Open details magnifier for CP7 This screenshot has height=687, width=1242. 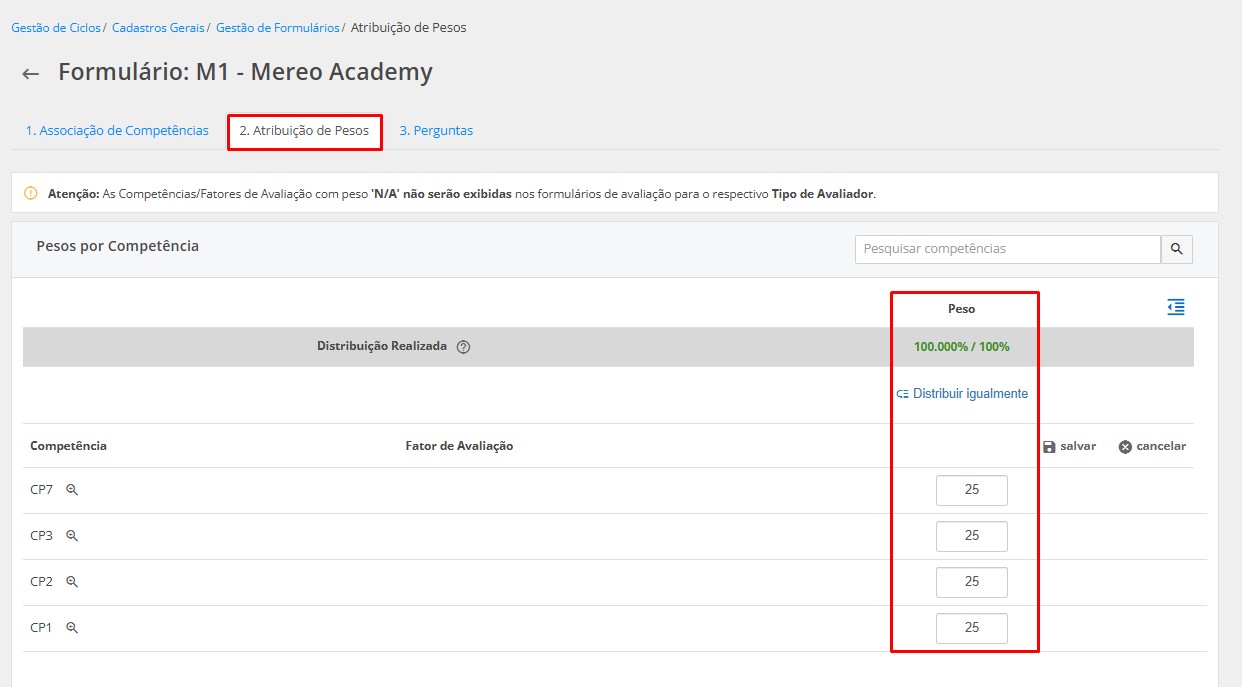[x=72, y=490]
